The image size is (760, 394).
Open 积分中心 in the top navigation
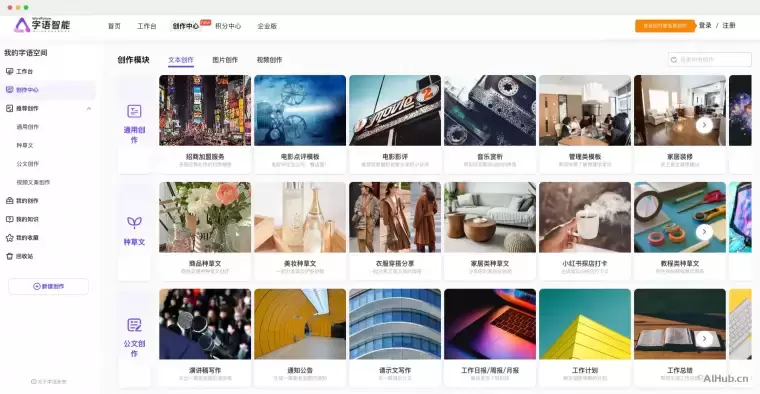pyautogui.click(x=228, y=26)
